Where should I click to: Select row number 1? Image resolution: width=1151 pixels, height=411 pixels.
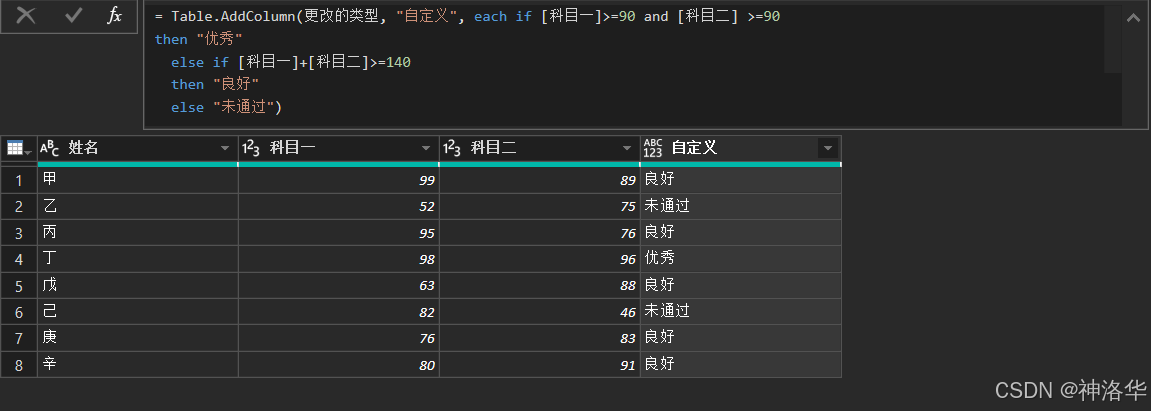click(x=19, y=181)
